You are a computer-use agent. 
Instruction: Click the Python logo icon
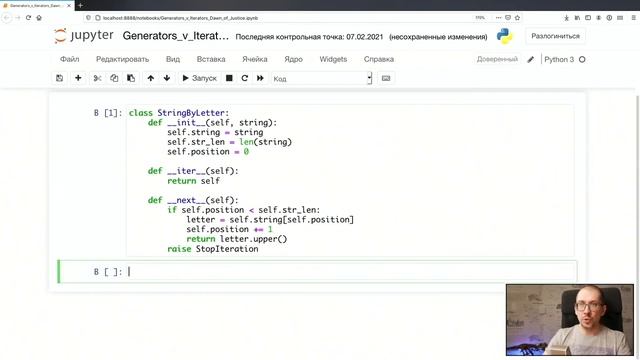(504, 36)
